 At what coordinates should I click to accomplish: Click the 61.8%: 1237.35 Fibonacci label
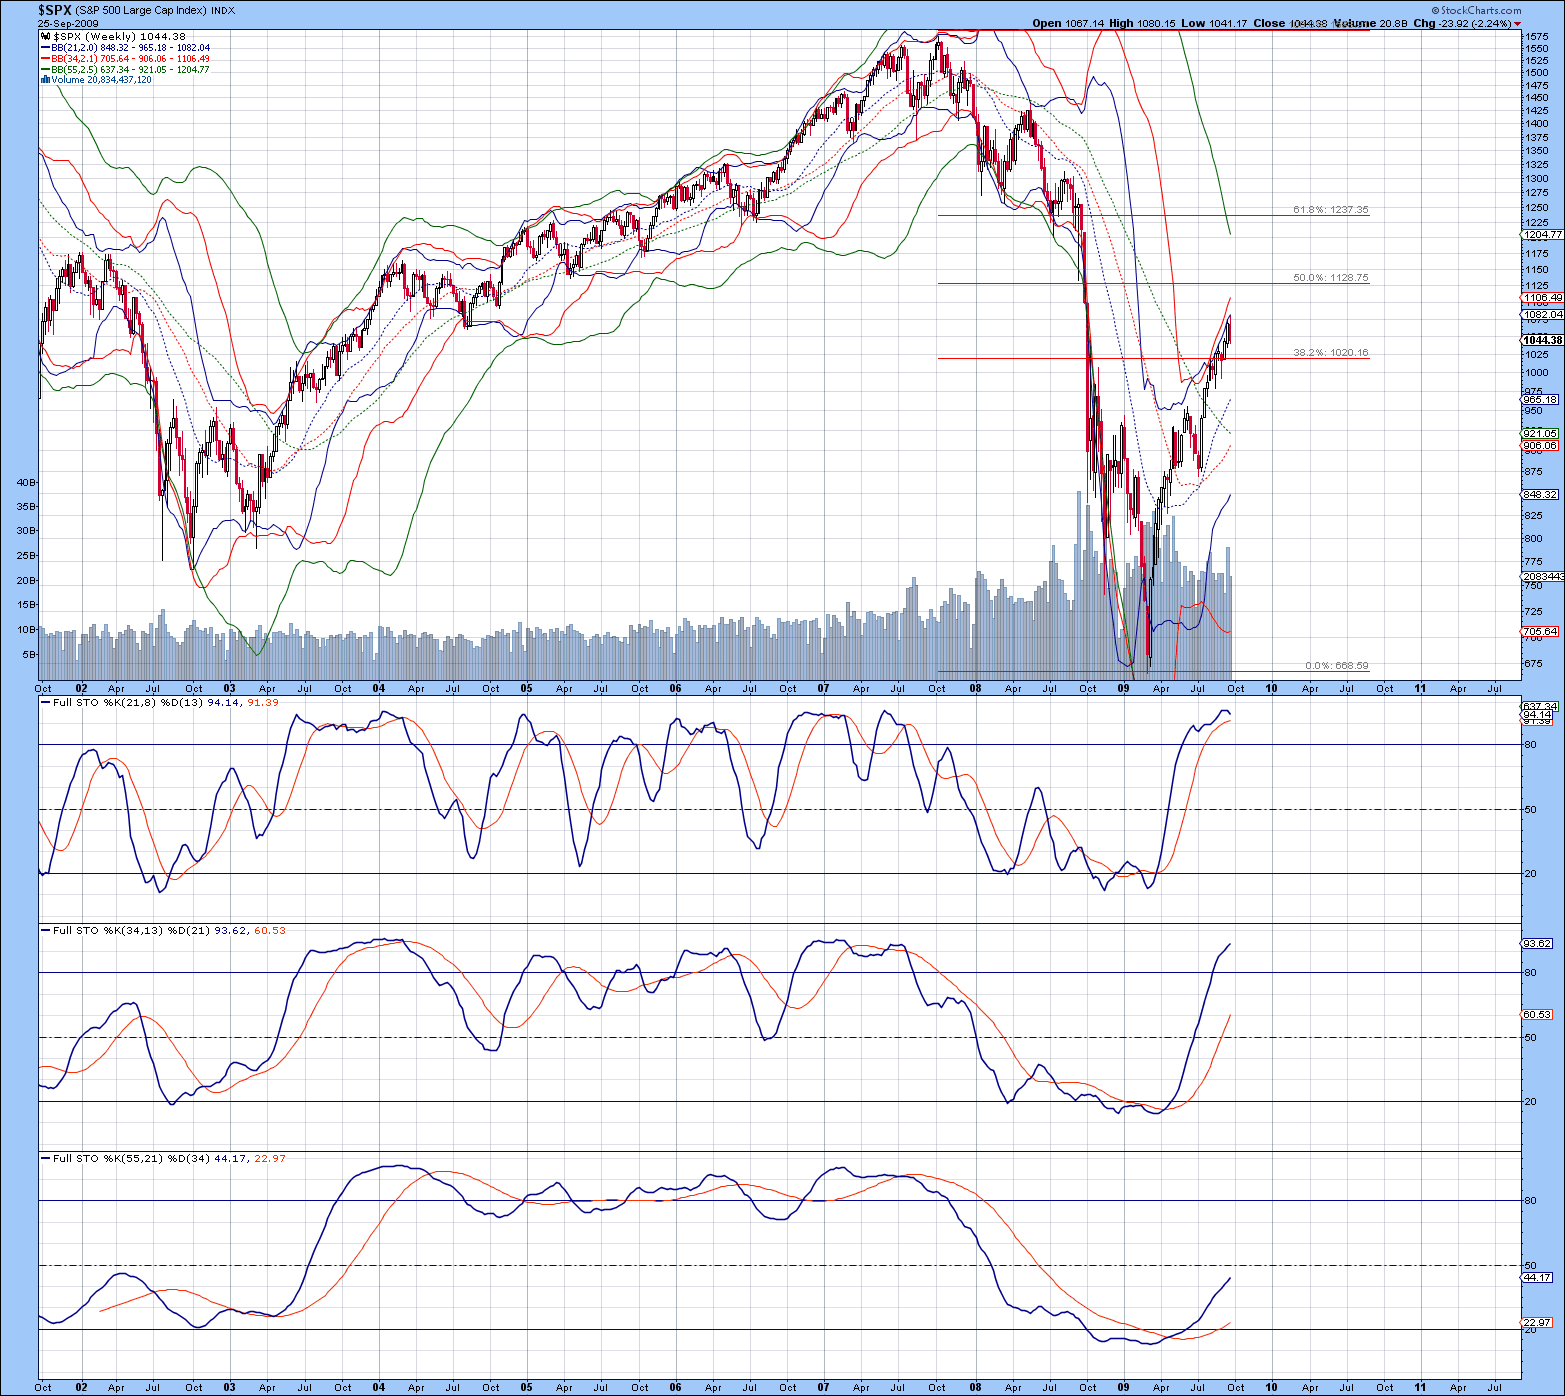coord(1330,210)
